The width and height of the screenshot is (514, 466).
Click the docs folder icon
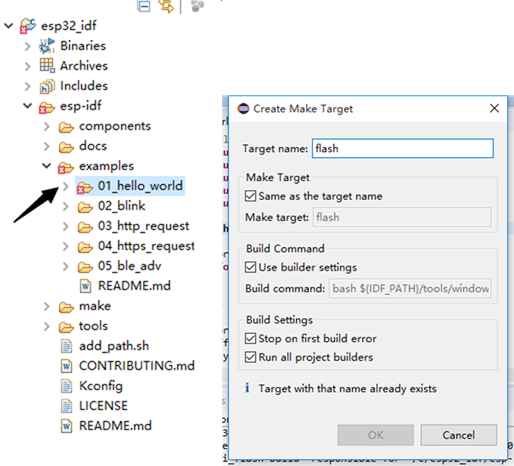(x=66, y=147)
